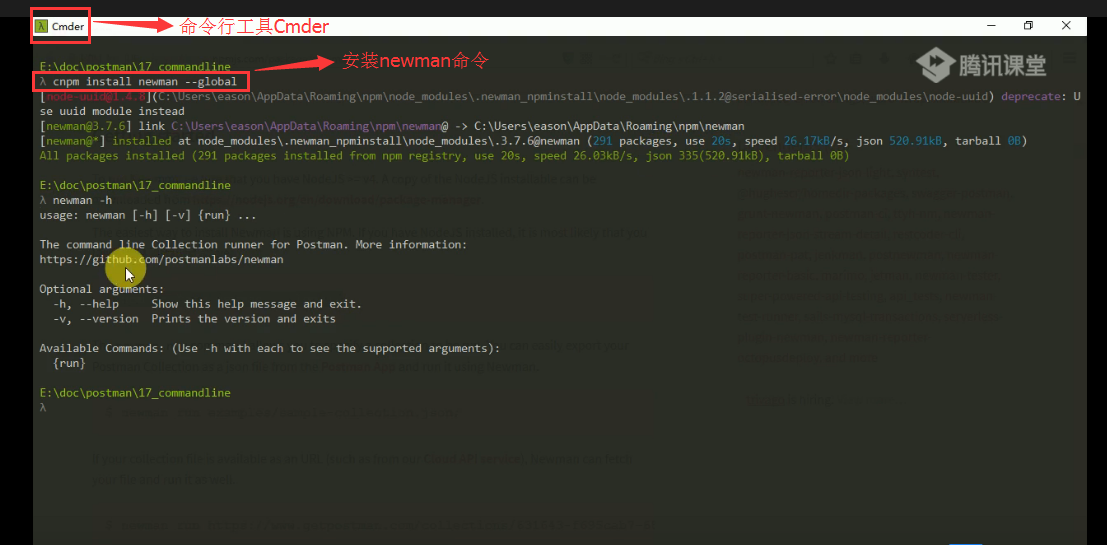Screen dimensions: 1107x545
Task: Click 'The command line Collection runner' line
Action: tap(253, 244)
